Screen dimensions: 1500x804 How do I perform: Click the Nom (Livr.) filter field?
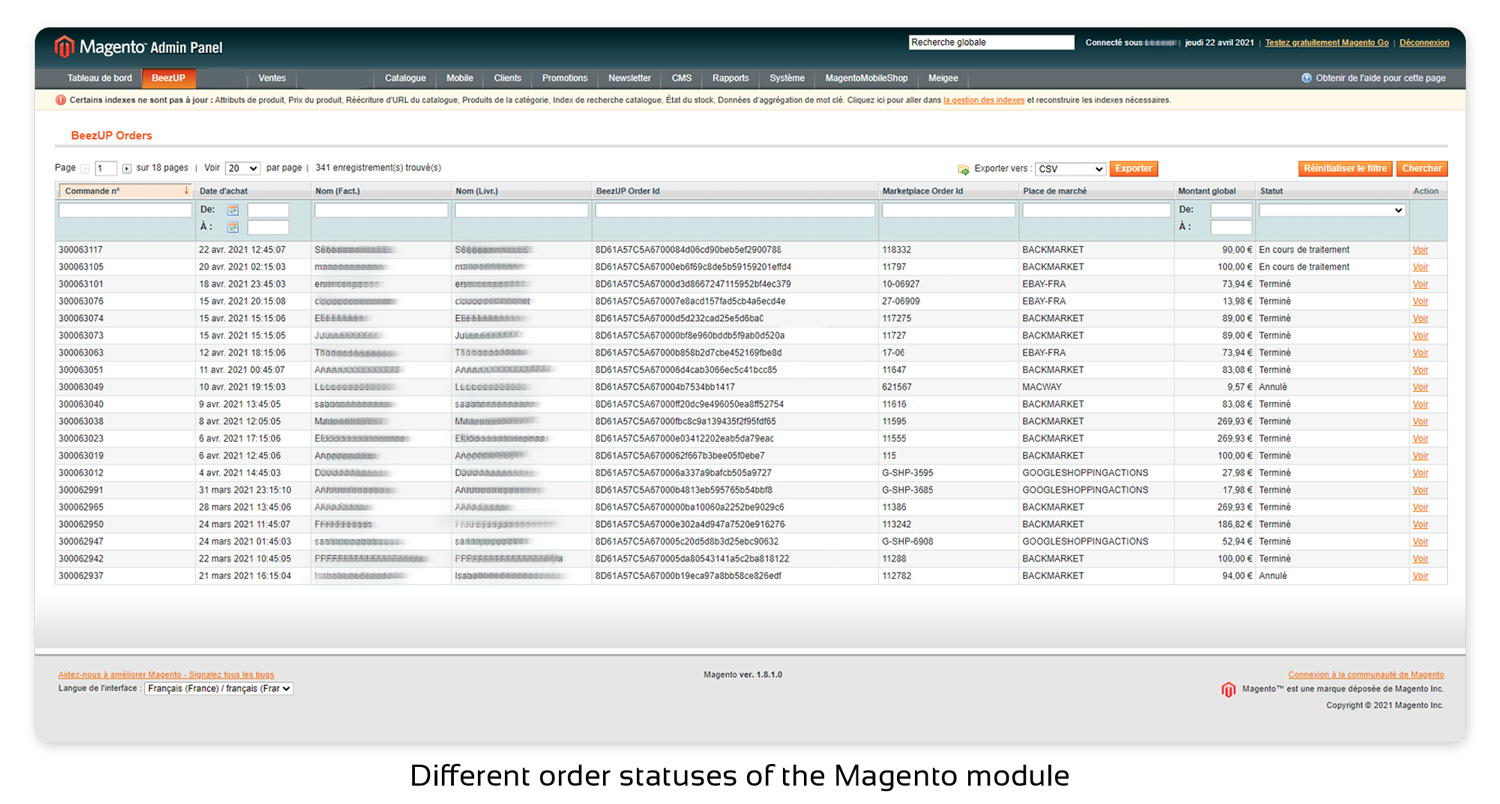pyautogui.click(x=521, y=211)
